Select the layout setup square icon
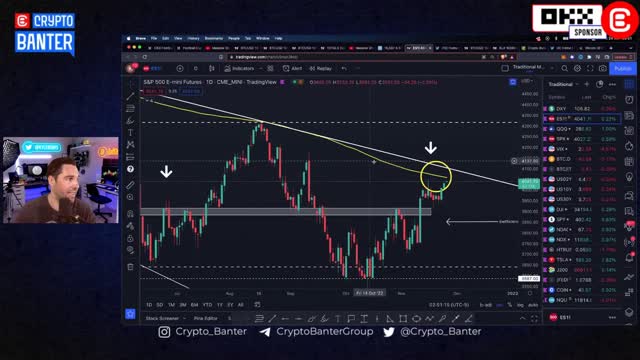 click(505, 68)
